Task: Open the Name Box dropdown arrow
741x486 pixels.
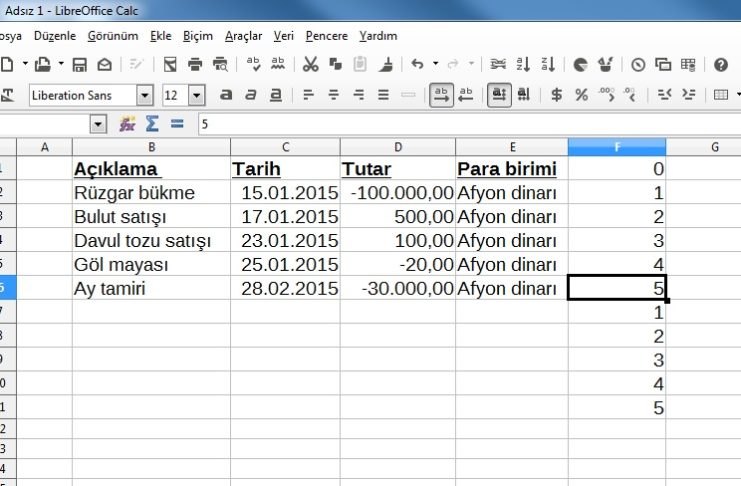Action: coord(98,124)
